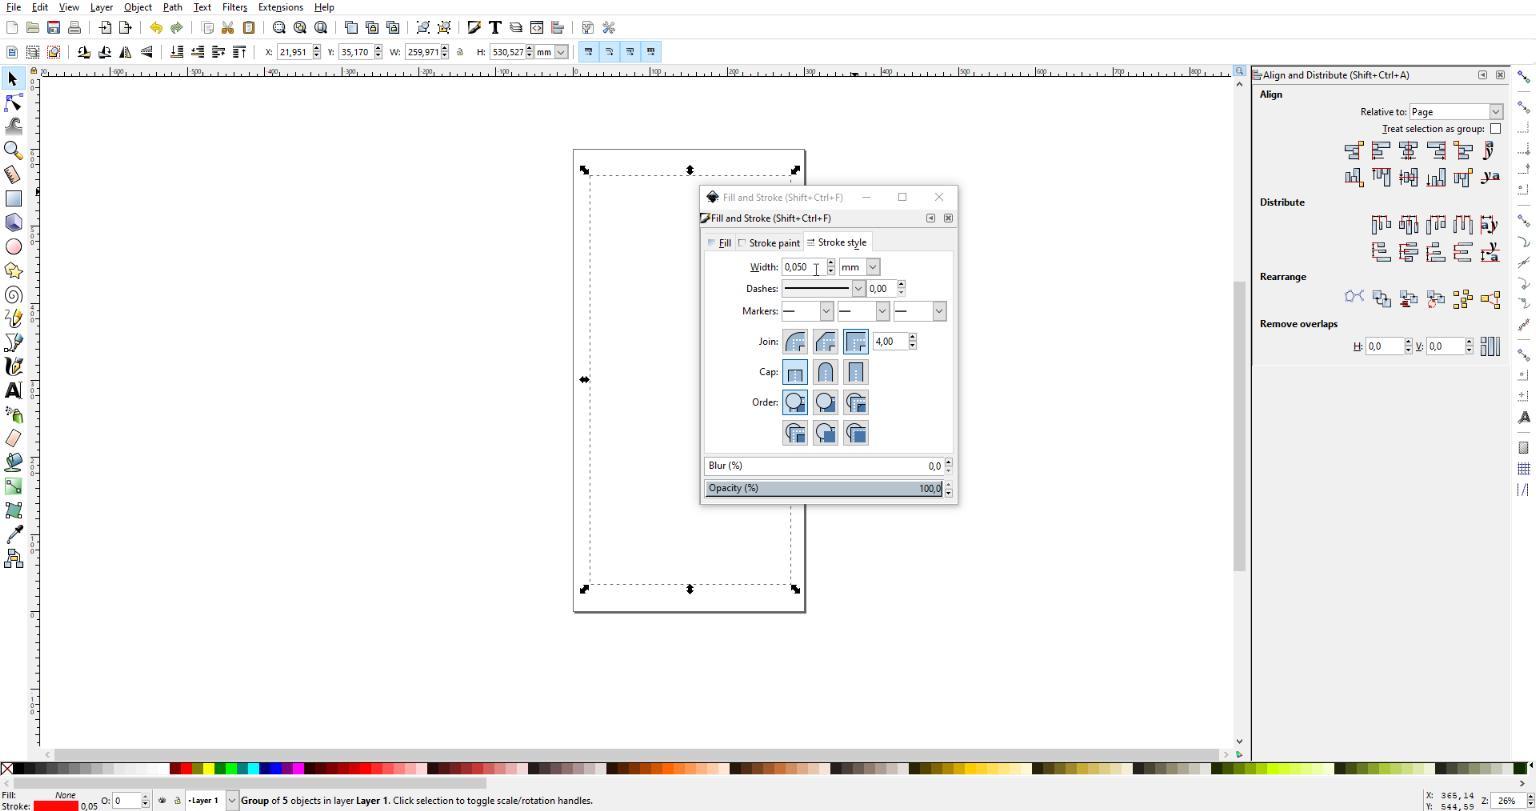Switch to the Stroke paint tab

769,243
